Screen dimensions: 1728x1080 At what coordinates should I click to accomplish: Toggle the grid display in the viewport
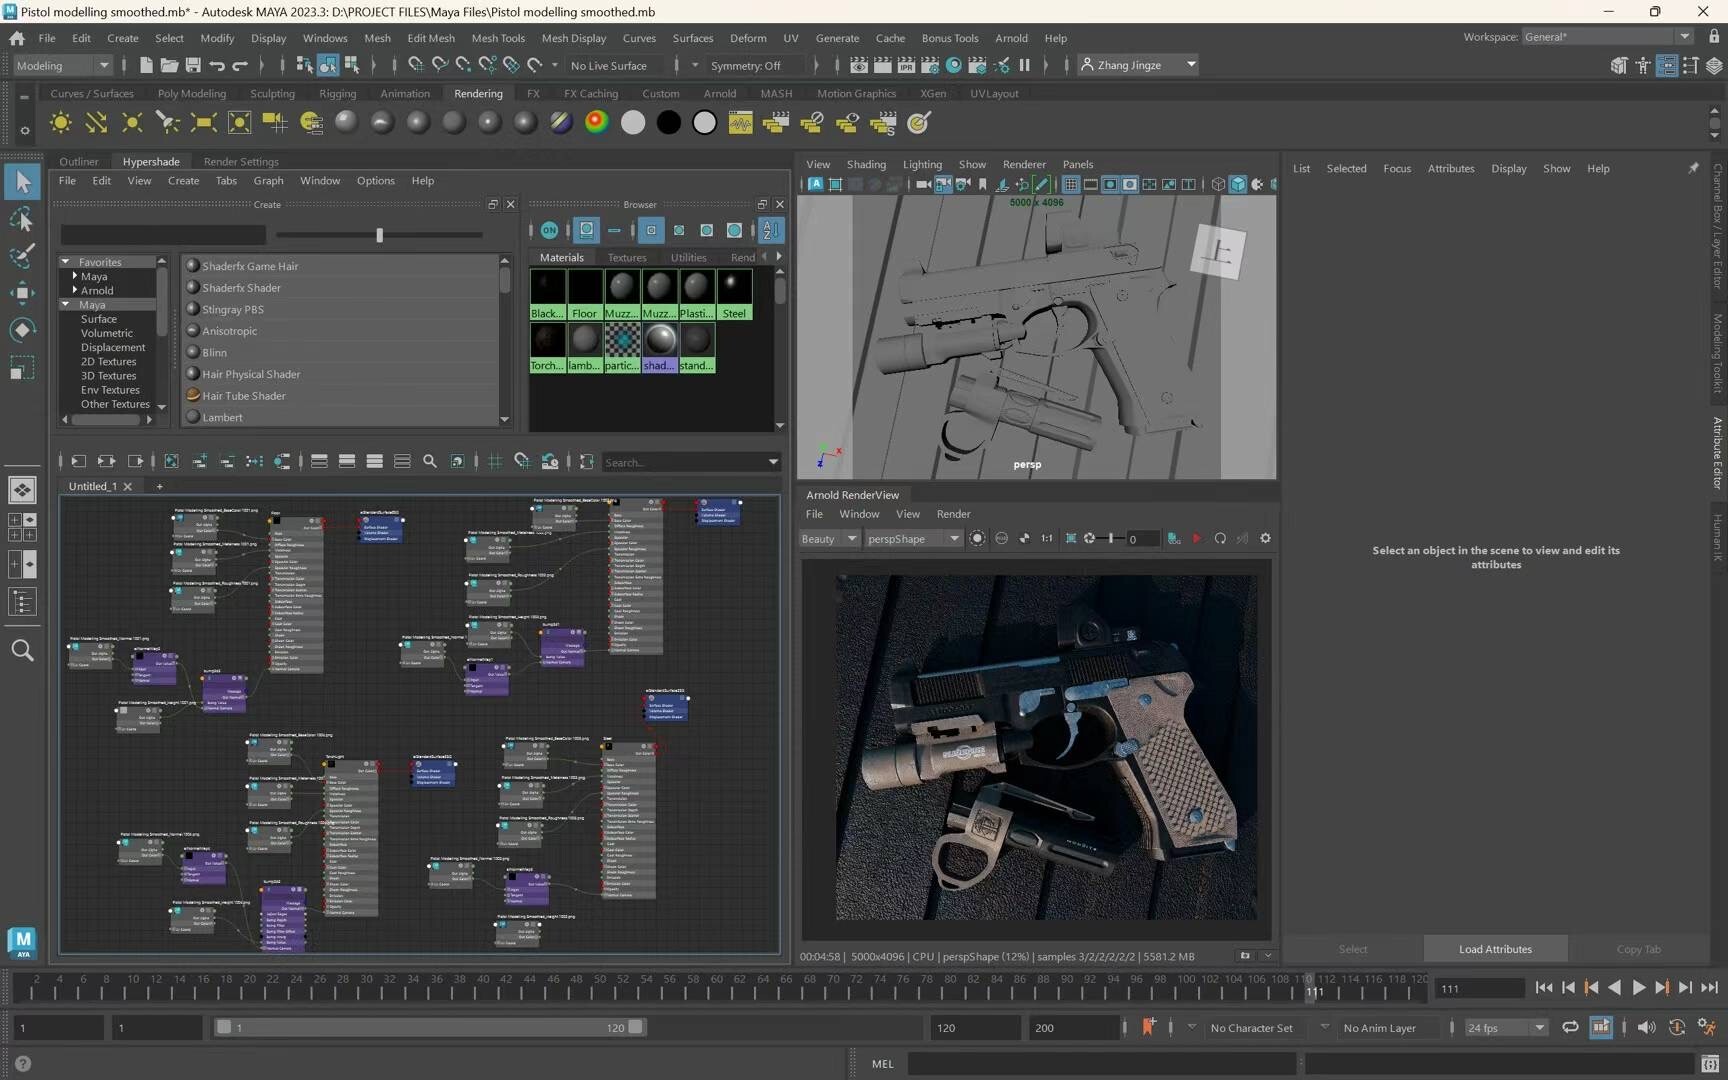pyautogui.click(x=1070, y=184)
